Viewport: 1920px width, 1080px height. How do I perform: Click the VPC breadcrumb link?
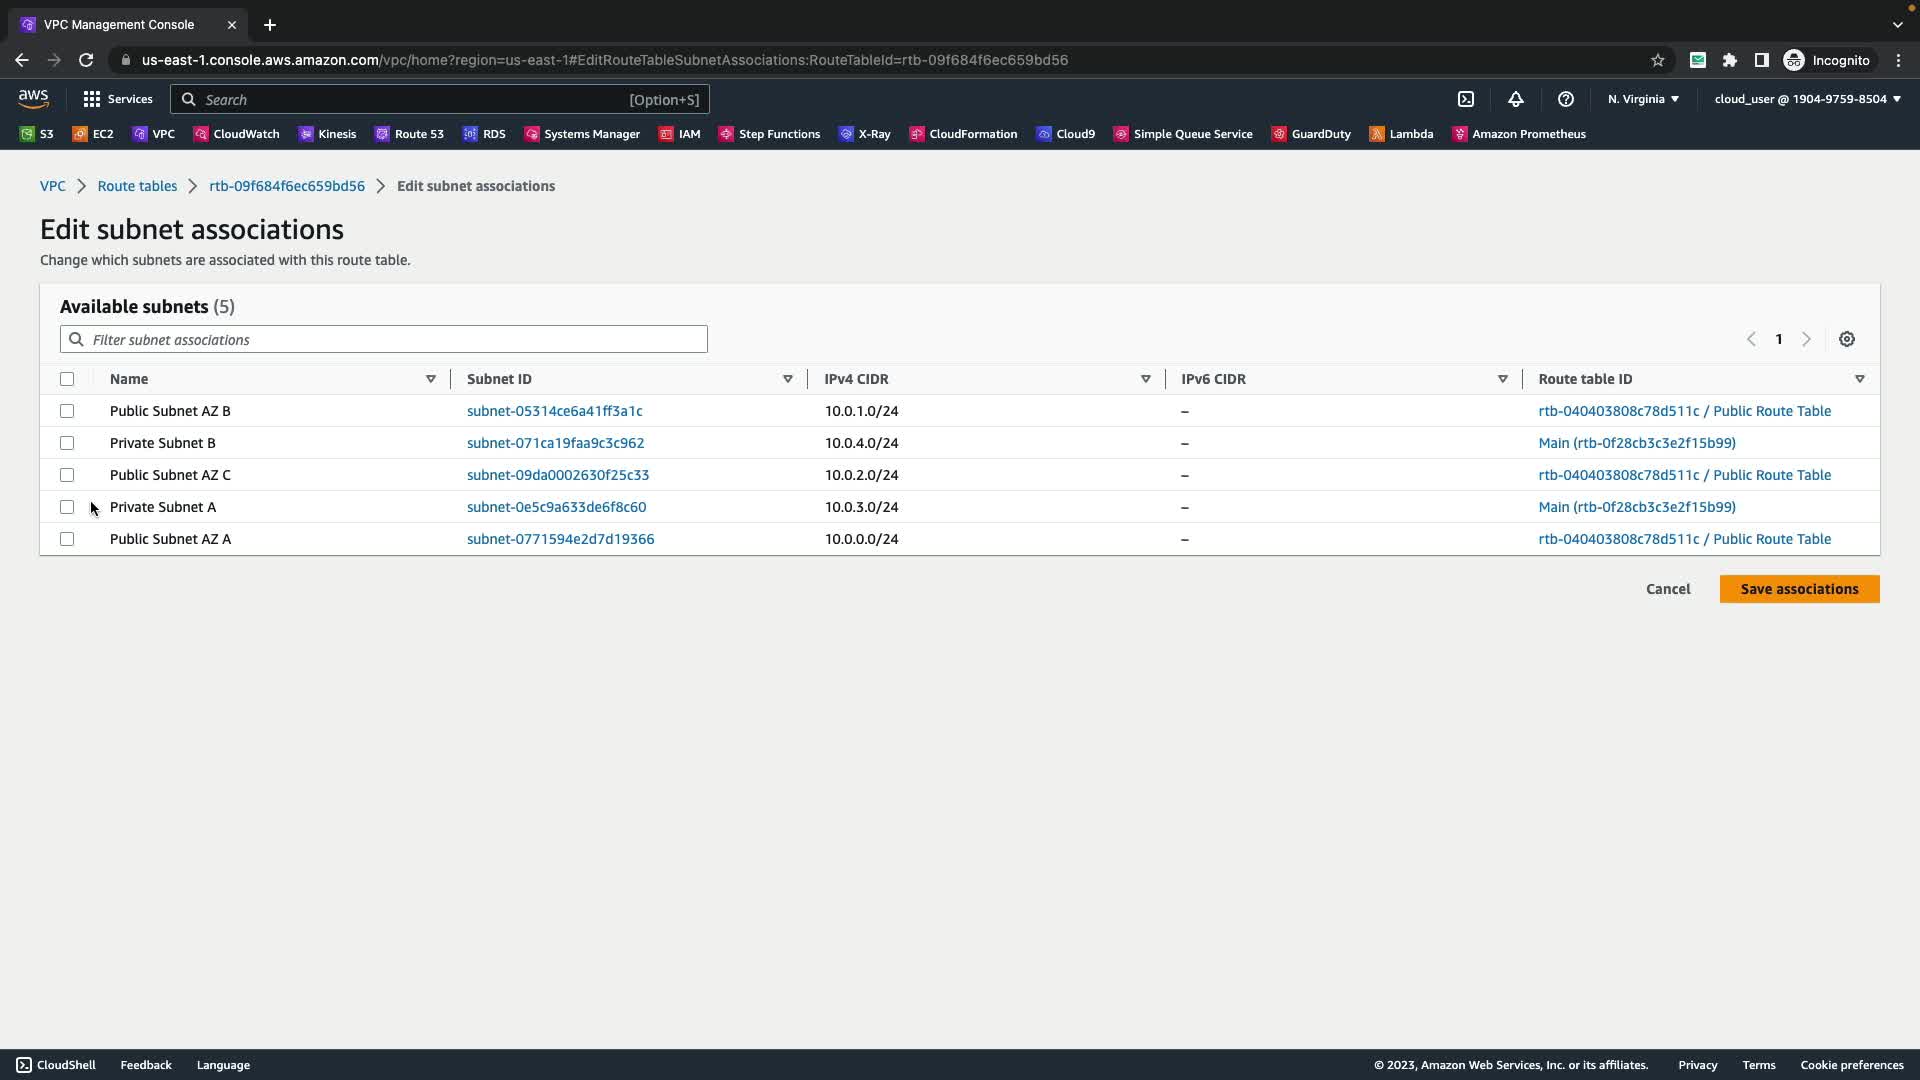(x=52, y=186)
